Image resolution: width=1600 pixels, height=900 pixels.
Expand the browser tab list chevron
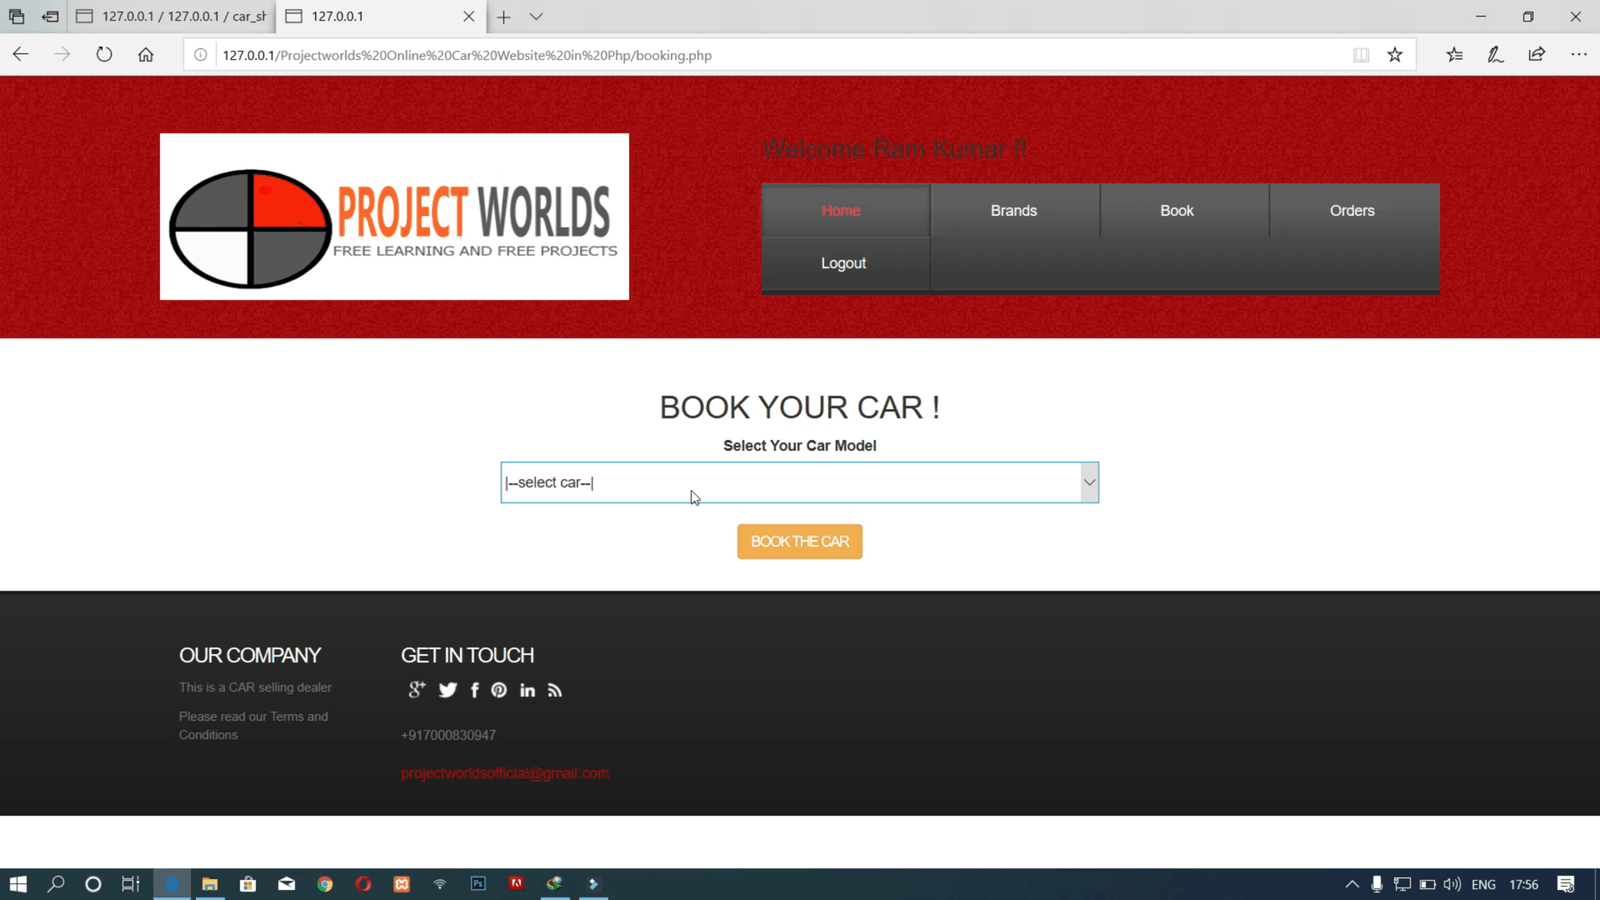pos(536,17)
